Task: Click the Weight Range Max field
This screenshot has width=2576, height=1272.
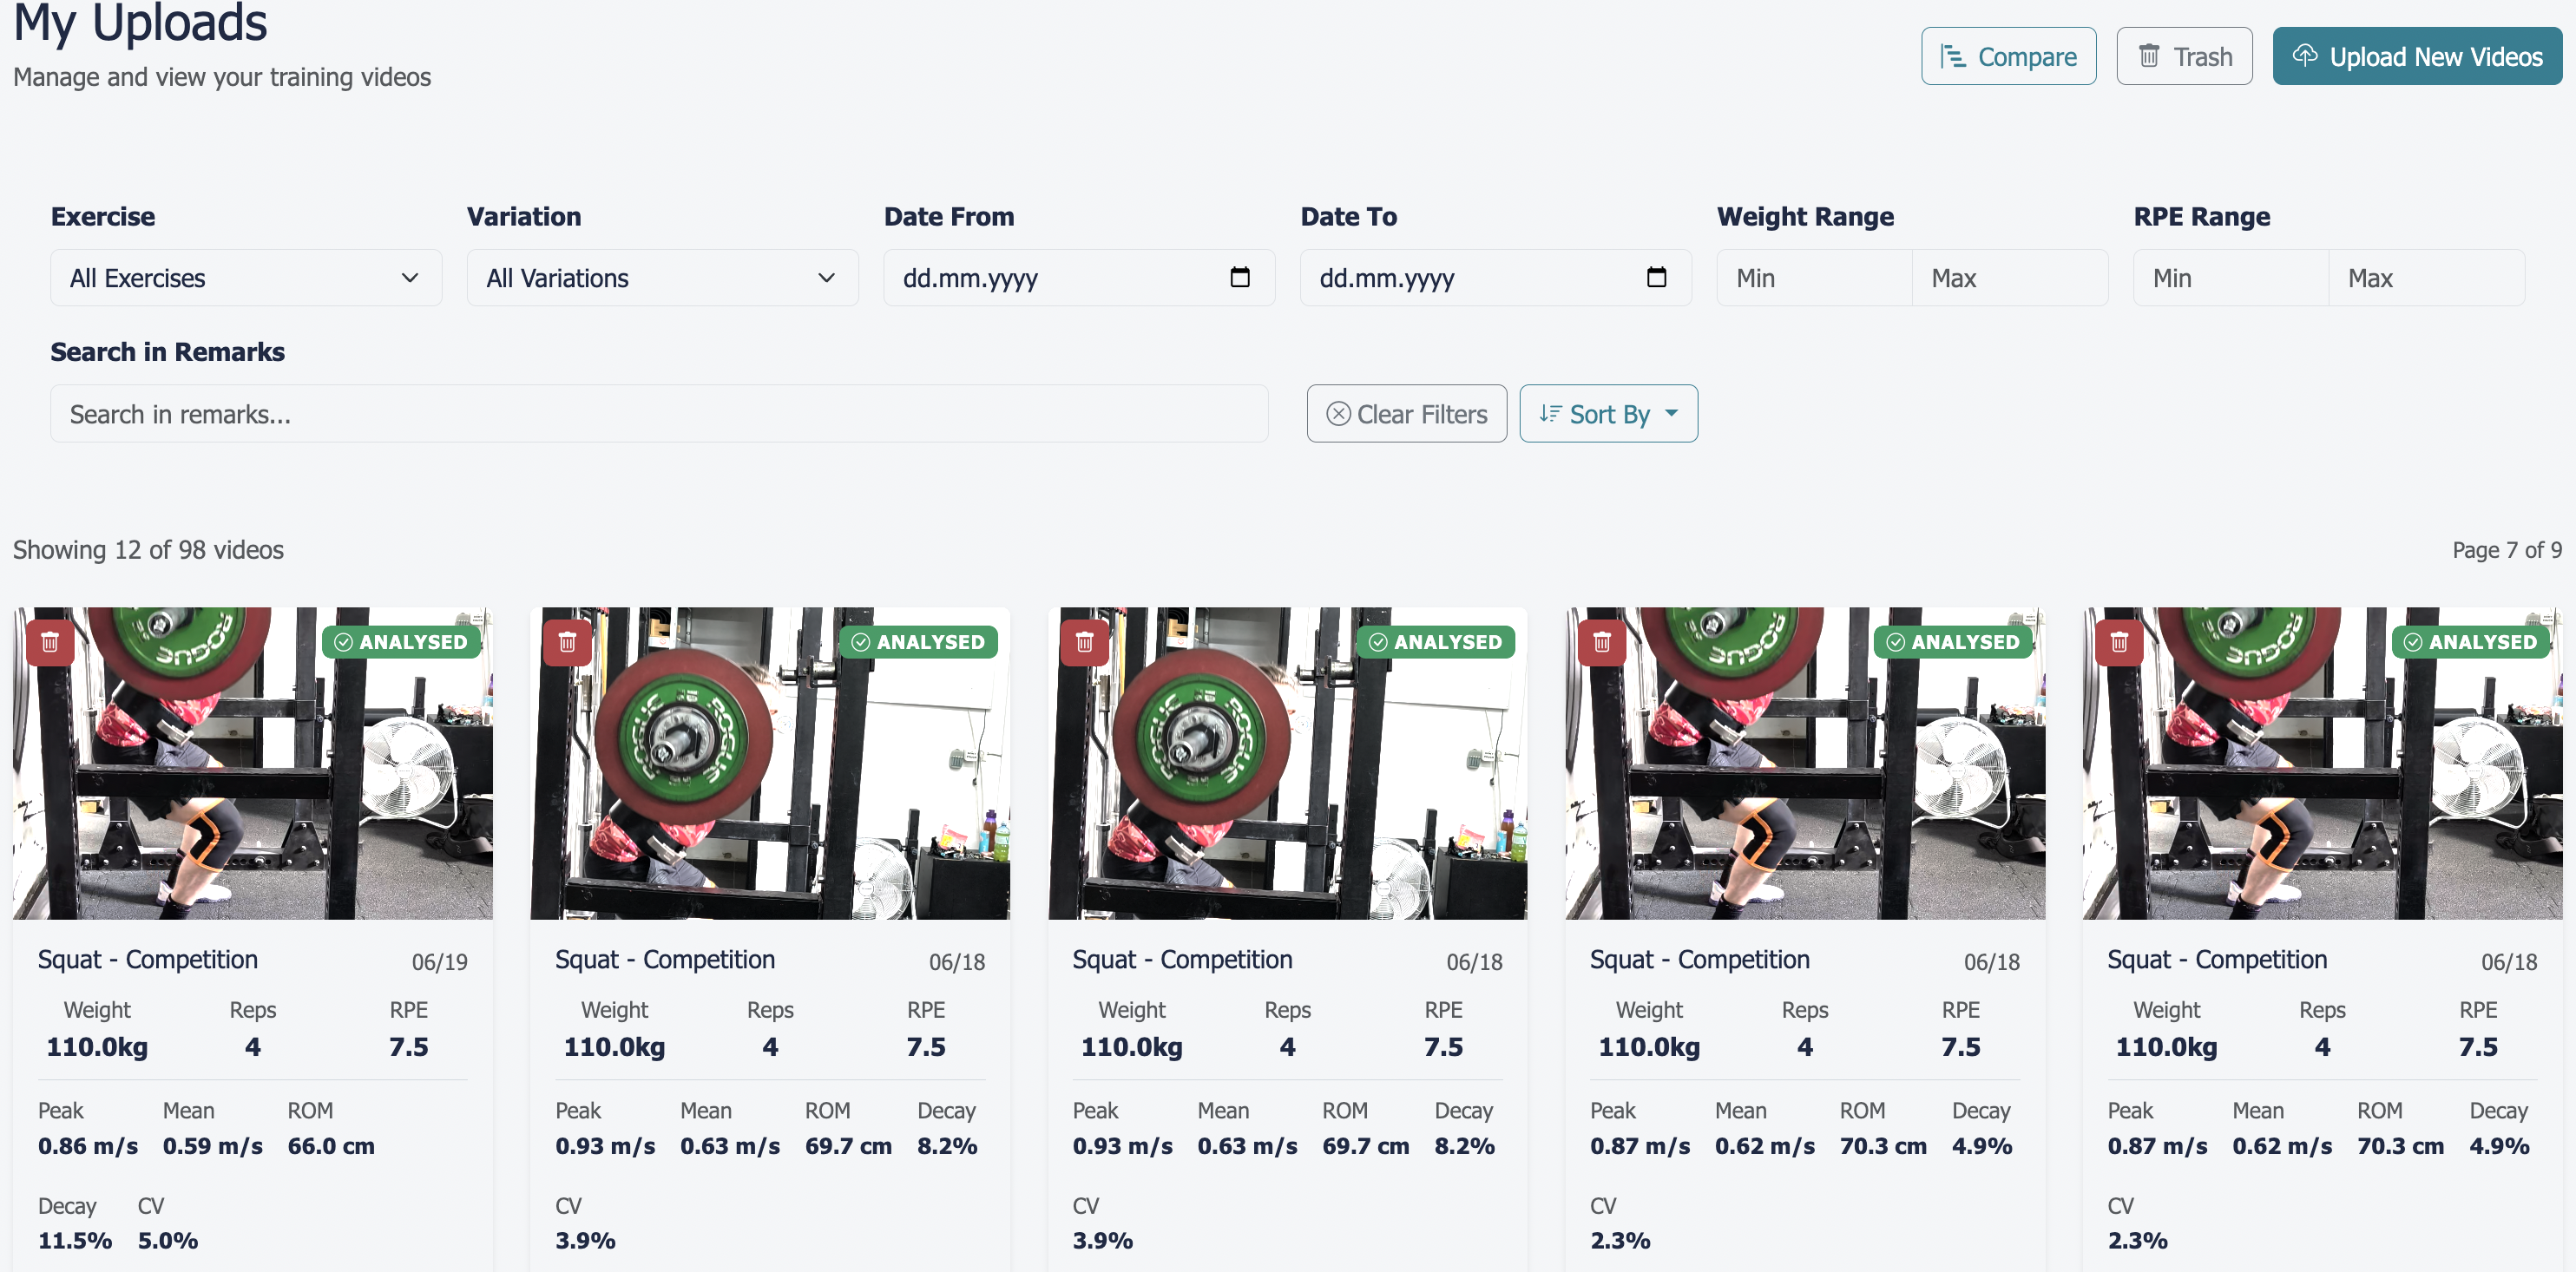Action: coord(2010,278)
